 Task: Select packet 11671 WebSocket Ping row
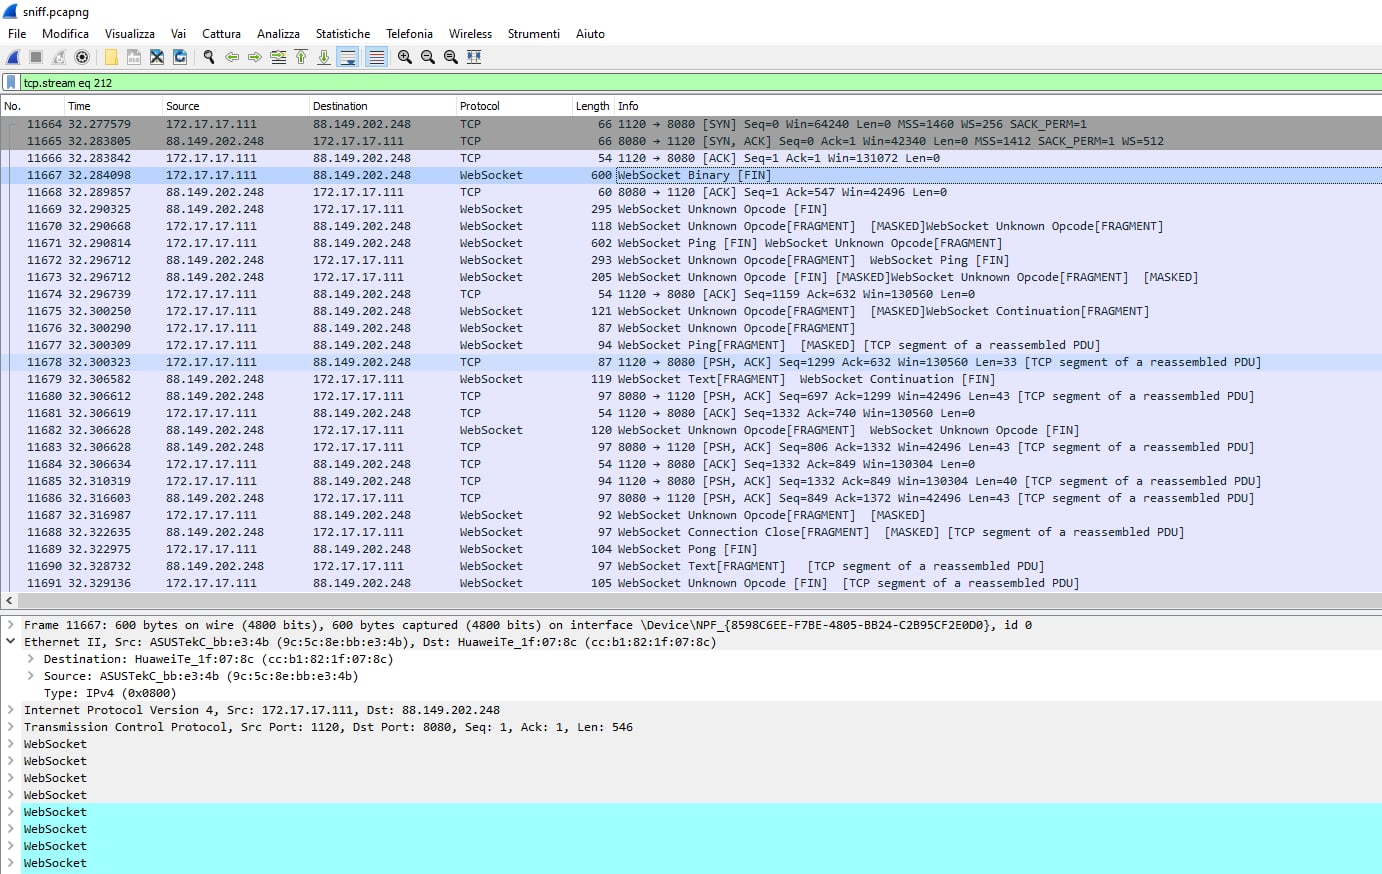[691, 243]
